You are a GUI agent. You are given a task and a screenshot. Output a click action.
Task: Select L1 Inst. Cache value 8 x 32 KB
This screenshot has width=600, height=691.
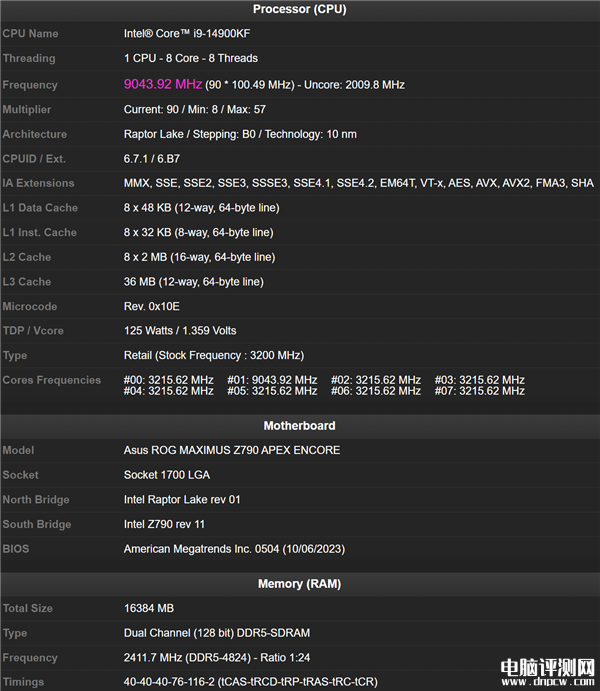[x=198, y=232]
